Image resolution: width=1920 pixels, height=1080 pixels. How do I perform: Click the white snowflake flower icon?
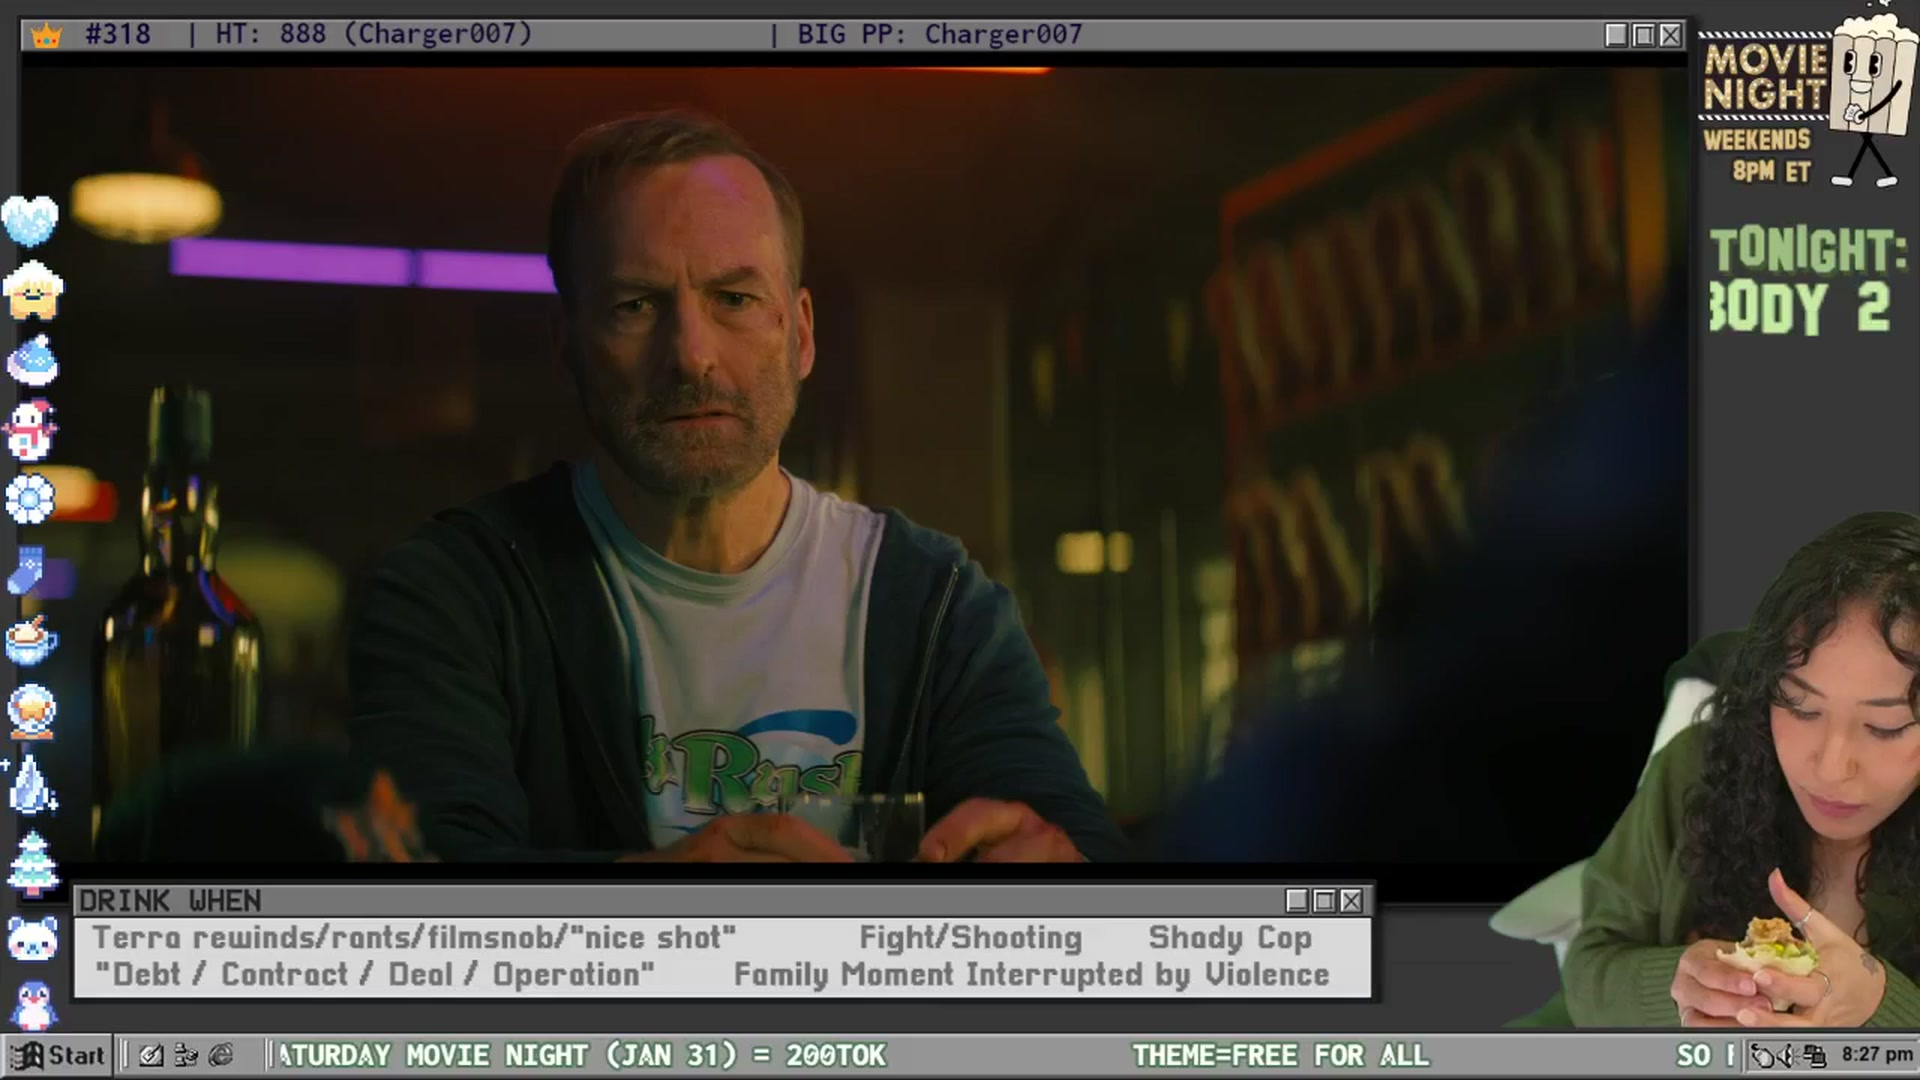[30, 499]
